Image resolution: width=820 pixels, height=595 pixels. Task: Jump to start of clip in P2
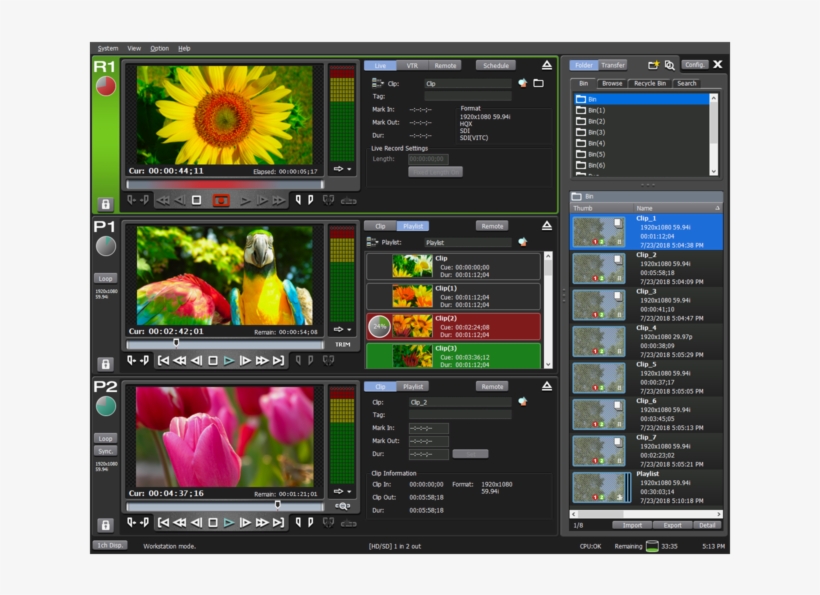(163, 522)
